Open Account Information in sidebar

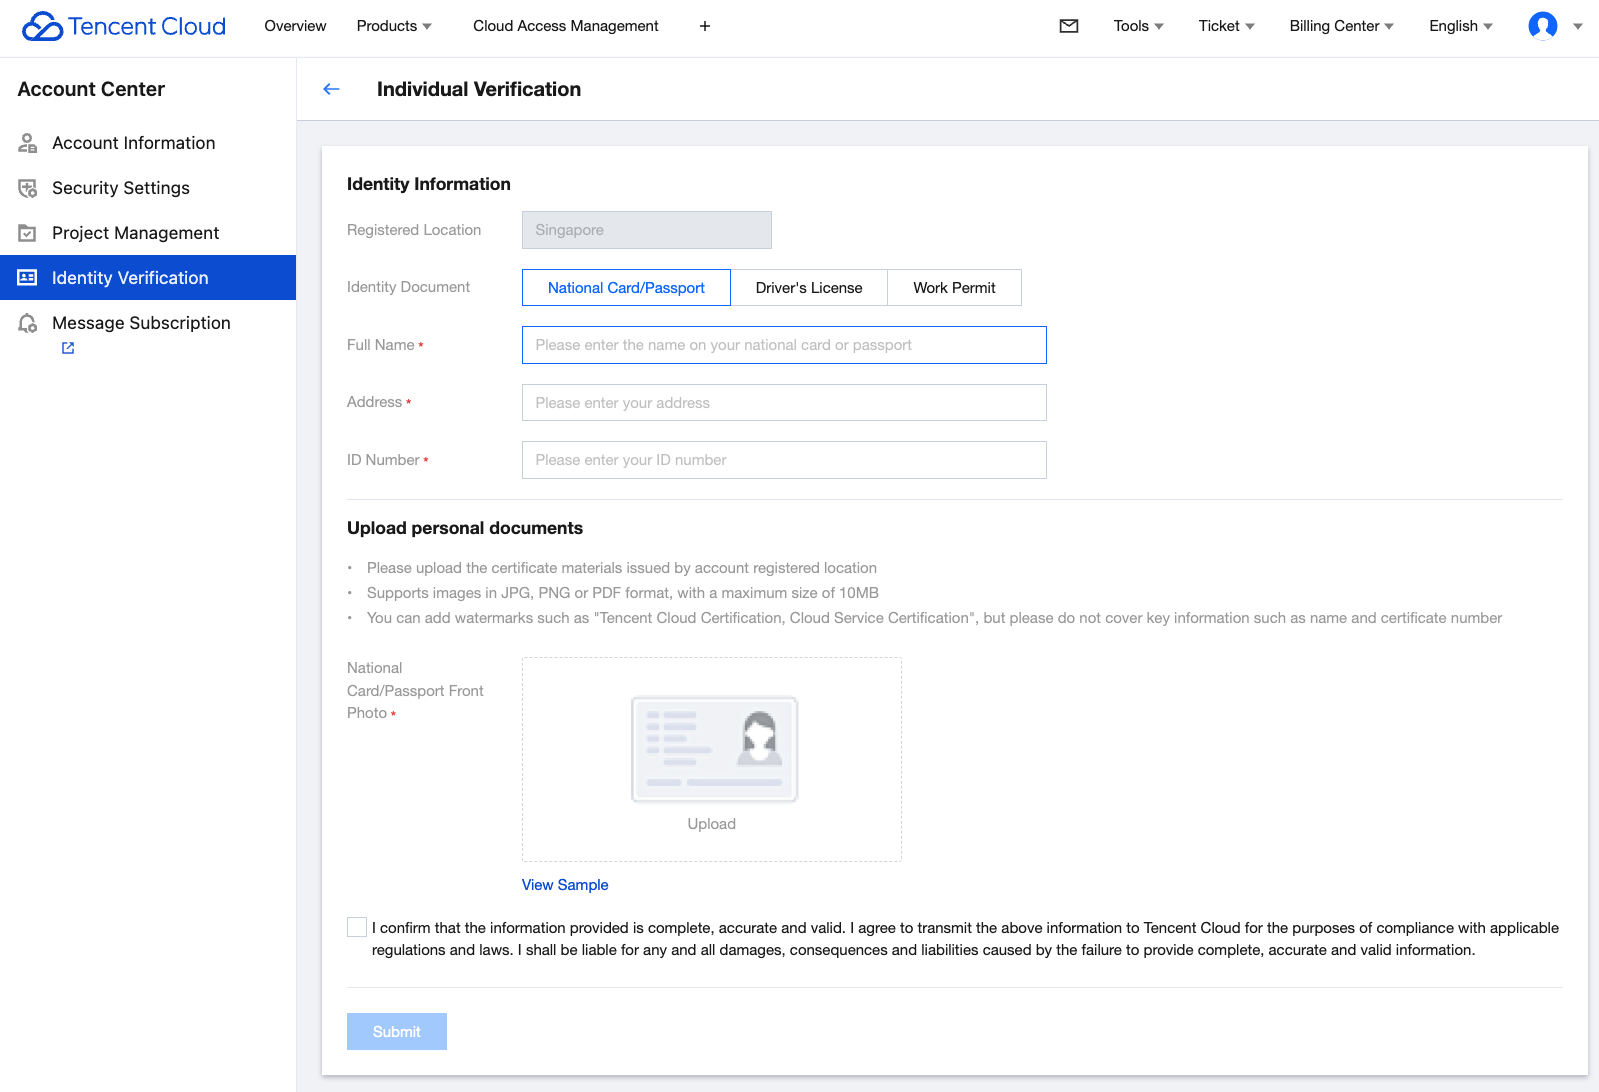133,143
